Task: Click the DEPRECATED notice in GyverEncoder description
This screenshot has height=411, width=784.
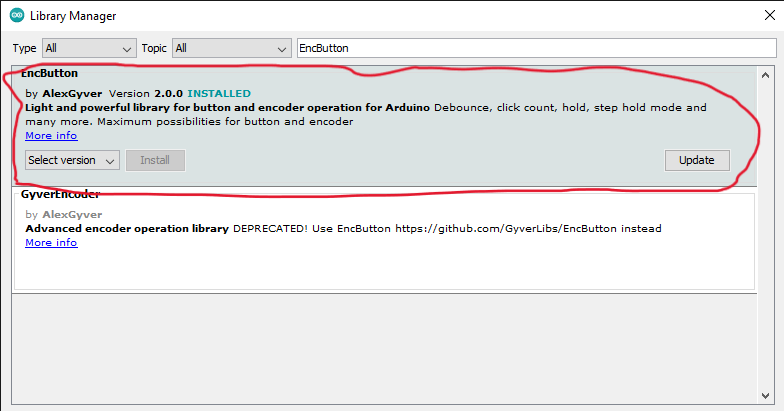Action: [270, 228]
